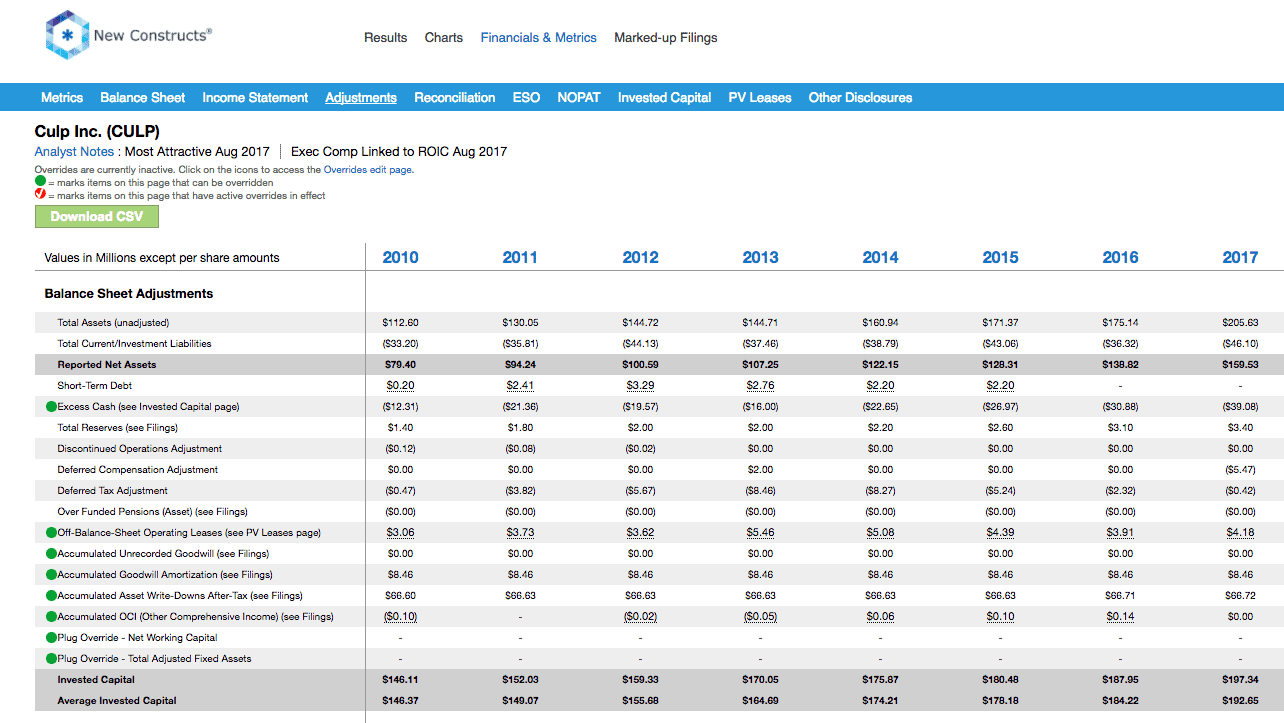The image size is (1284, 723).
Task: Click green icon beside Accumulated Unrecorded Goodwill
Action: (x=51, y=554)
